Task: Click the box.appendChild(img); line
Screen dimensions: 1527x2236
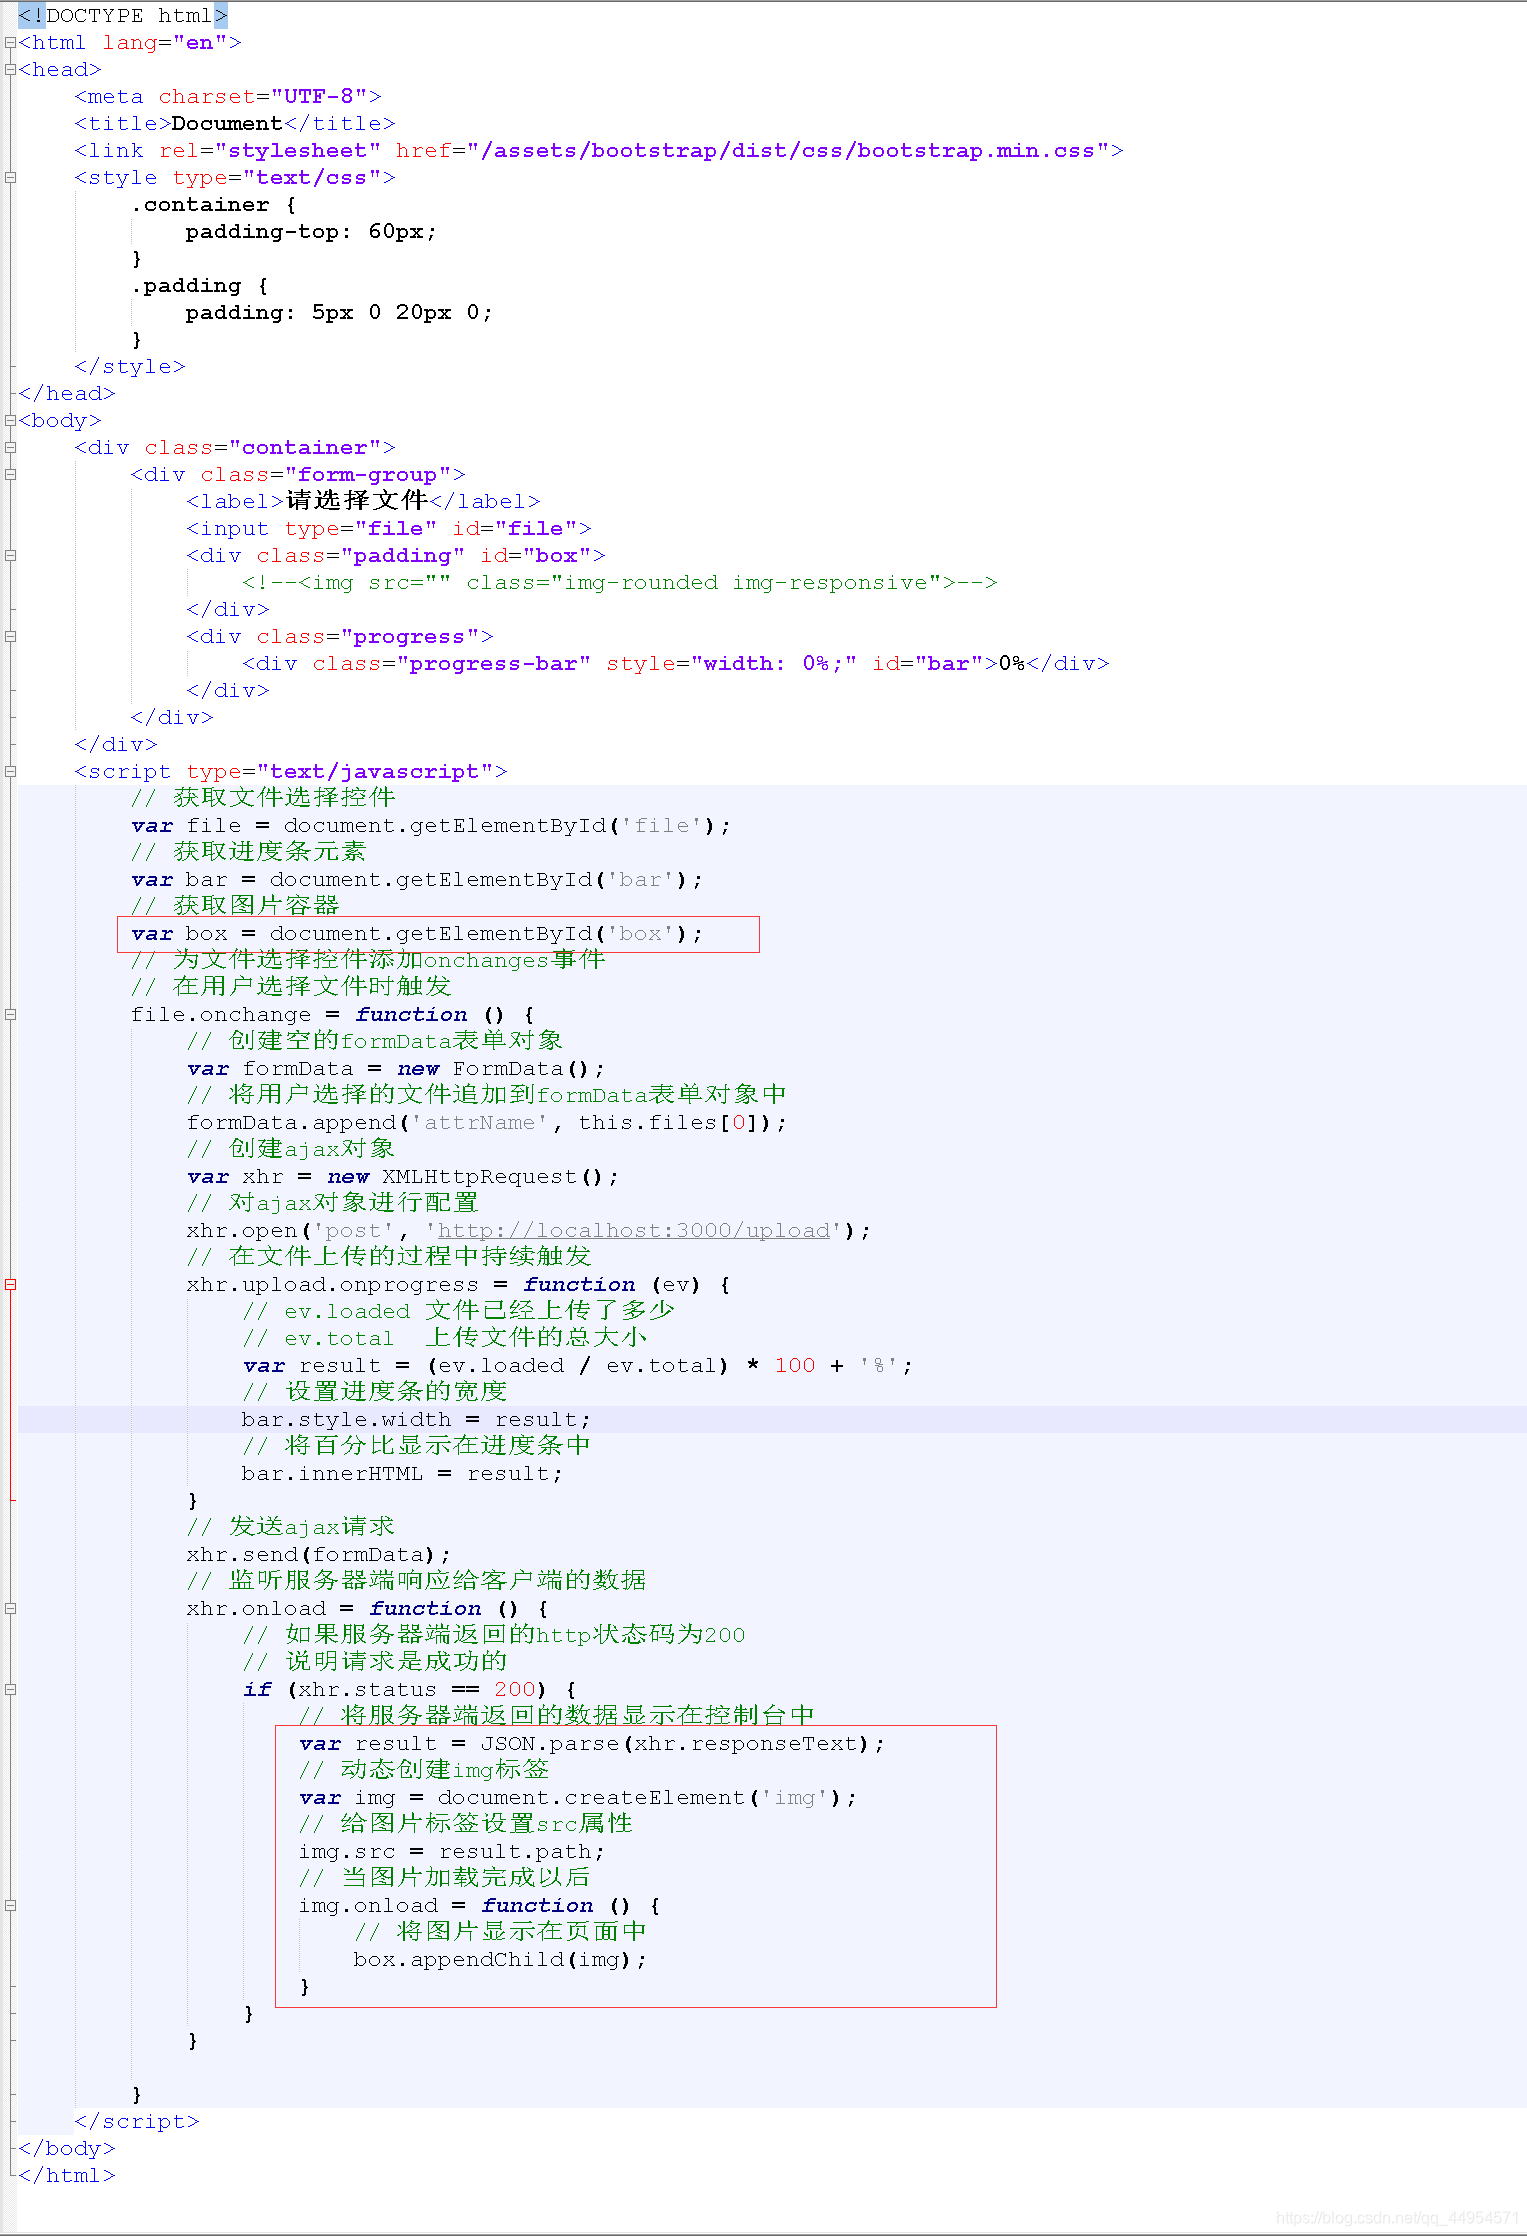Action: coord(501,1960)
